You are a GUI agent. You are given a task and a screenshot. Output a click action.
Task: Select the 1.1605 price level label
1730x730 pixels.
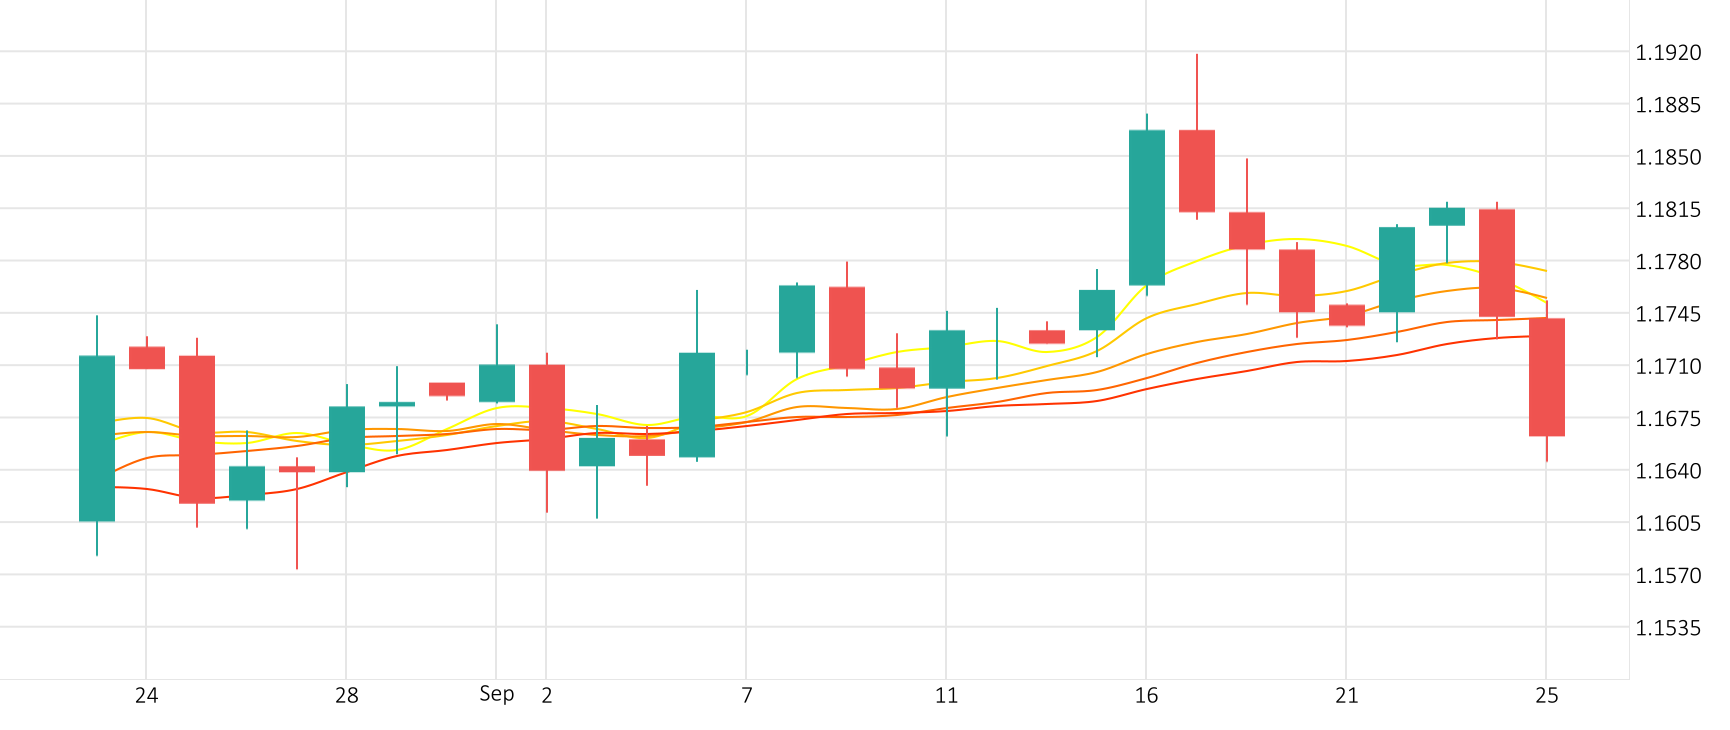click(x=1667, y=524)
